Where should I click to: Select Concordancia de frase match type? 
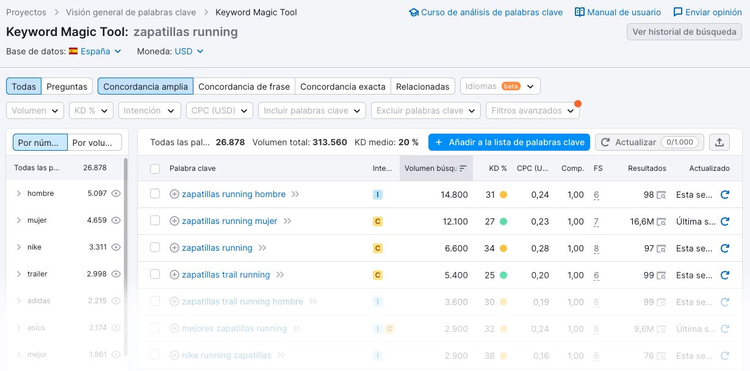coord(244,87)
